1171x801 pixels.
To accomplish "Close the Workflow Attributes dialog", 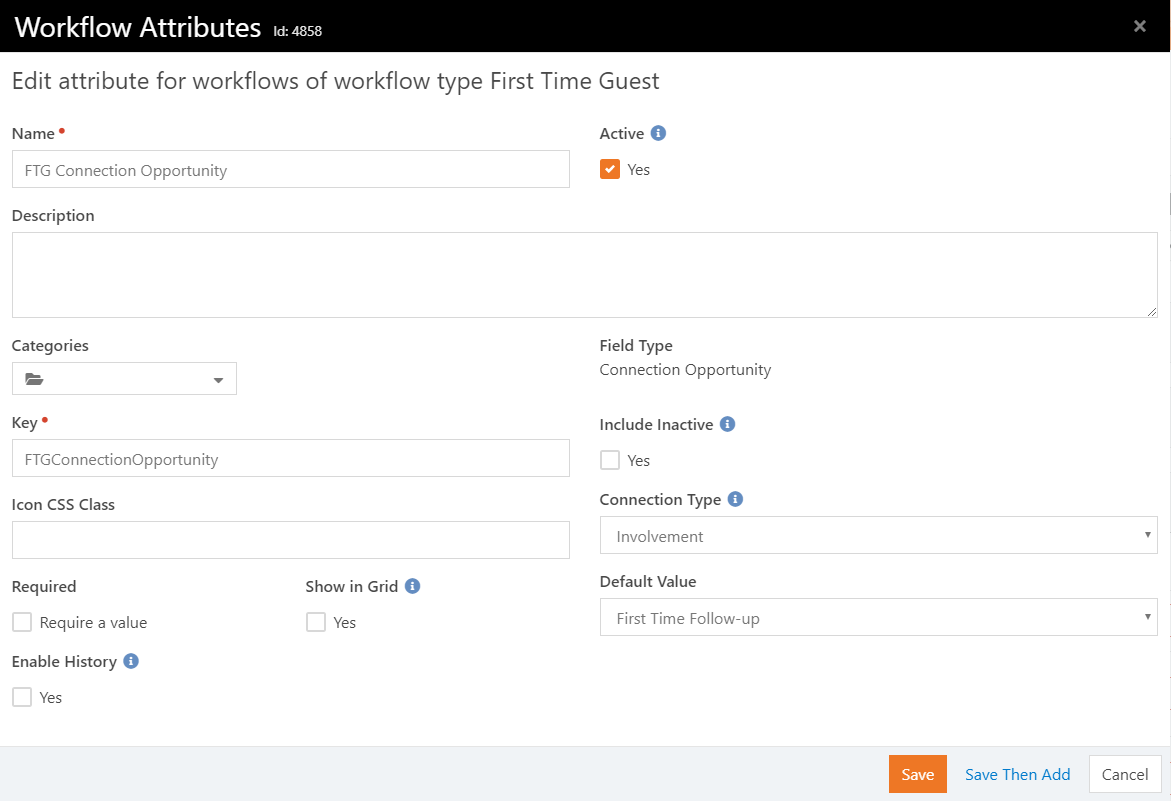I will click(1140, 26).
